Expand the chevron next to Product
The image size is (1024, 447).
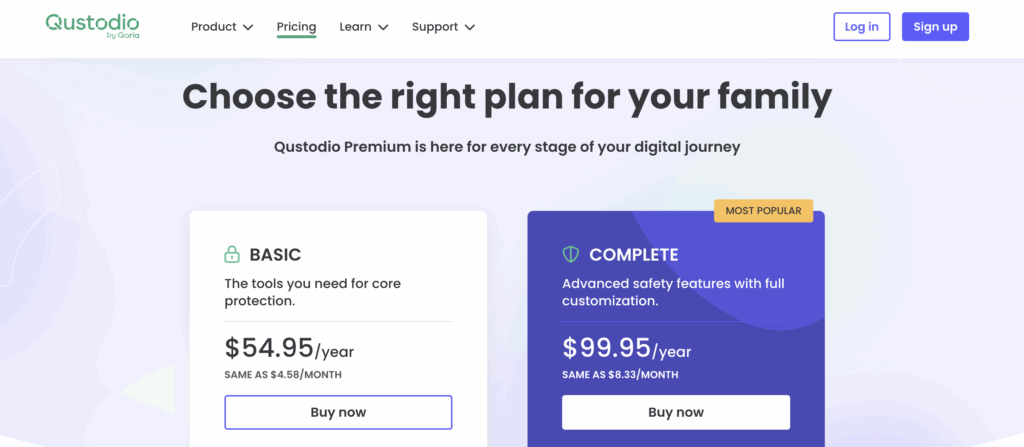(x=248, y=27)
